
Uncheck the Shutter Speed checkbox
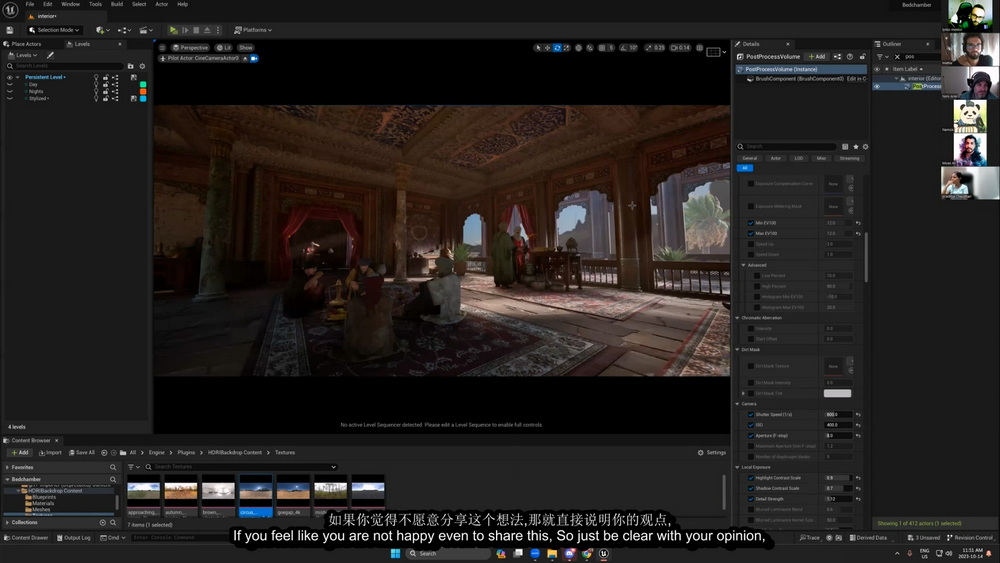(x=751, y=414)
